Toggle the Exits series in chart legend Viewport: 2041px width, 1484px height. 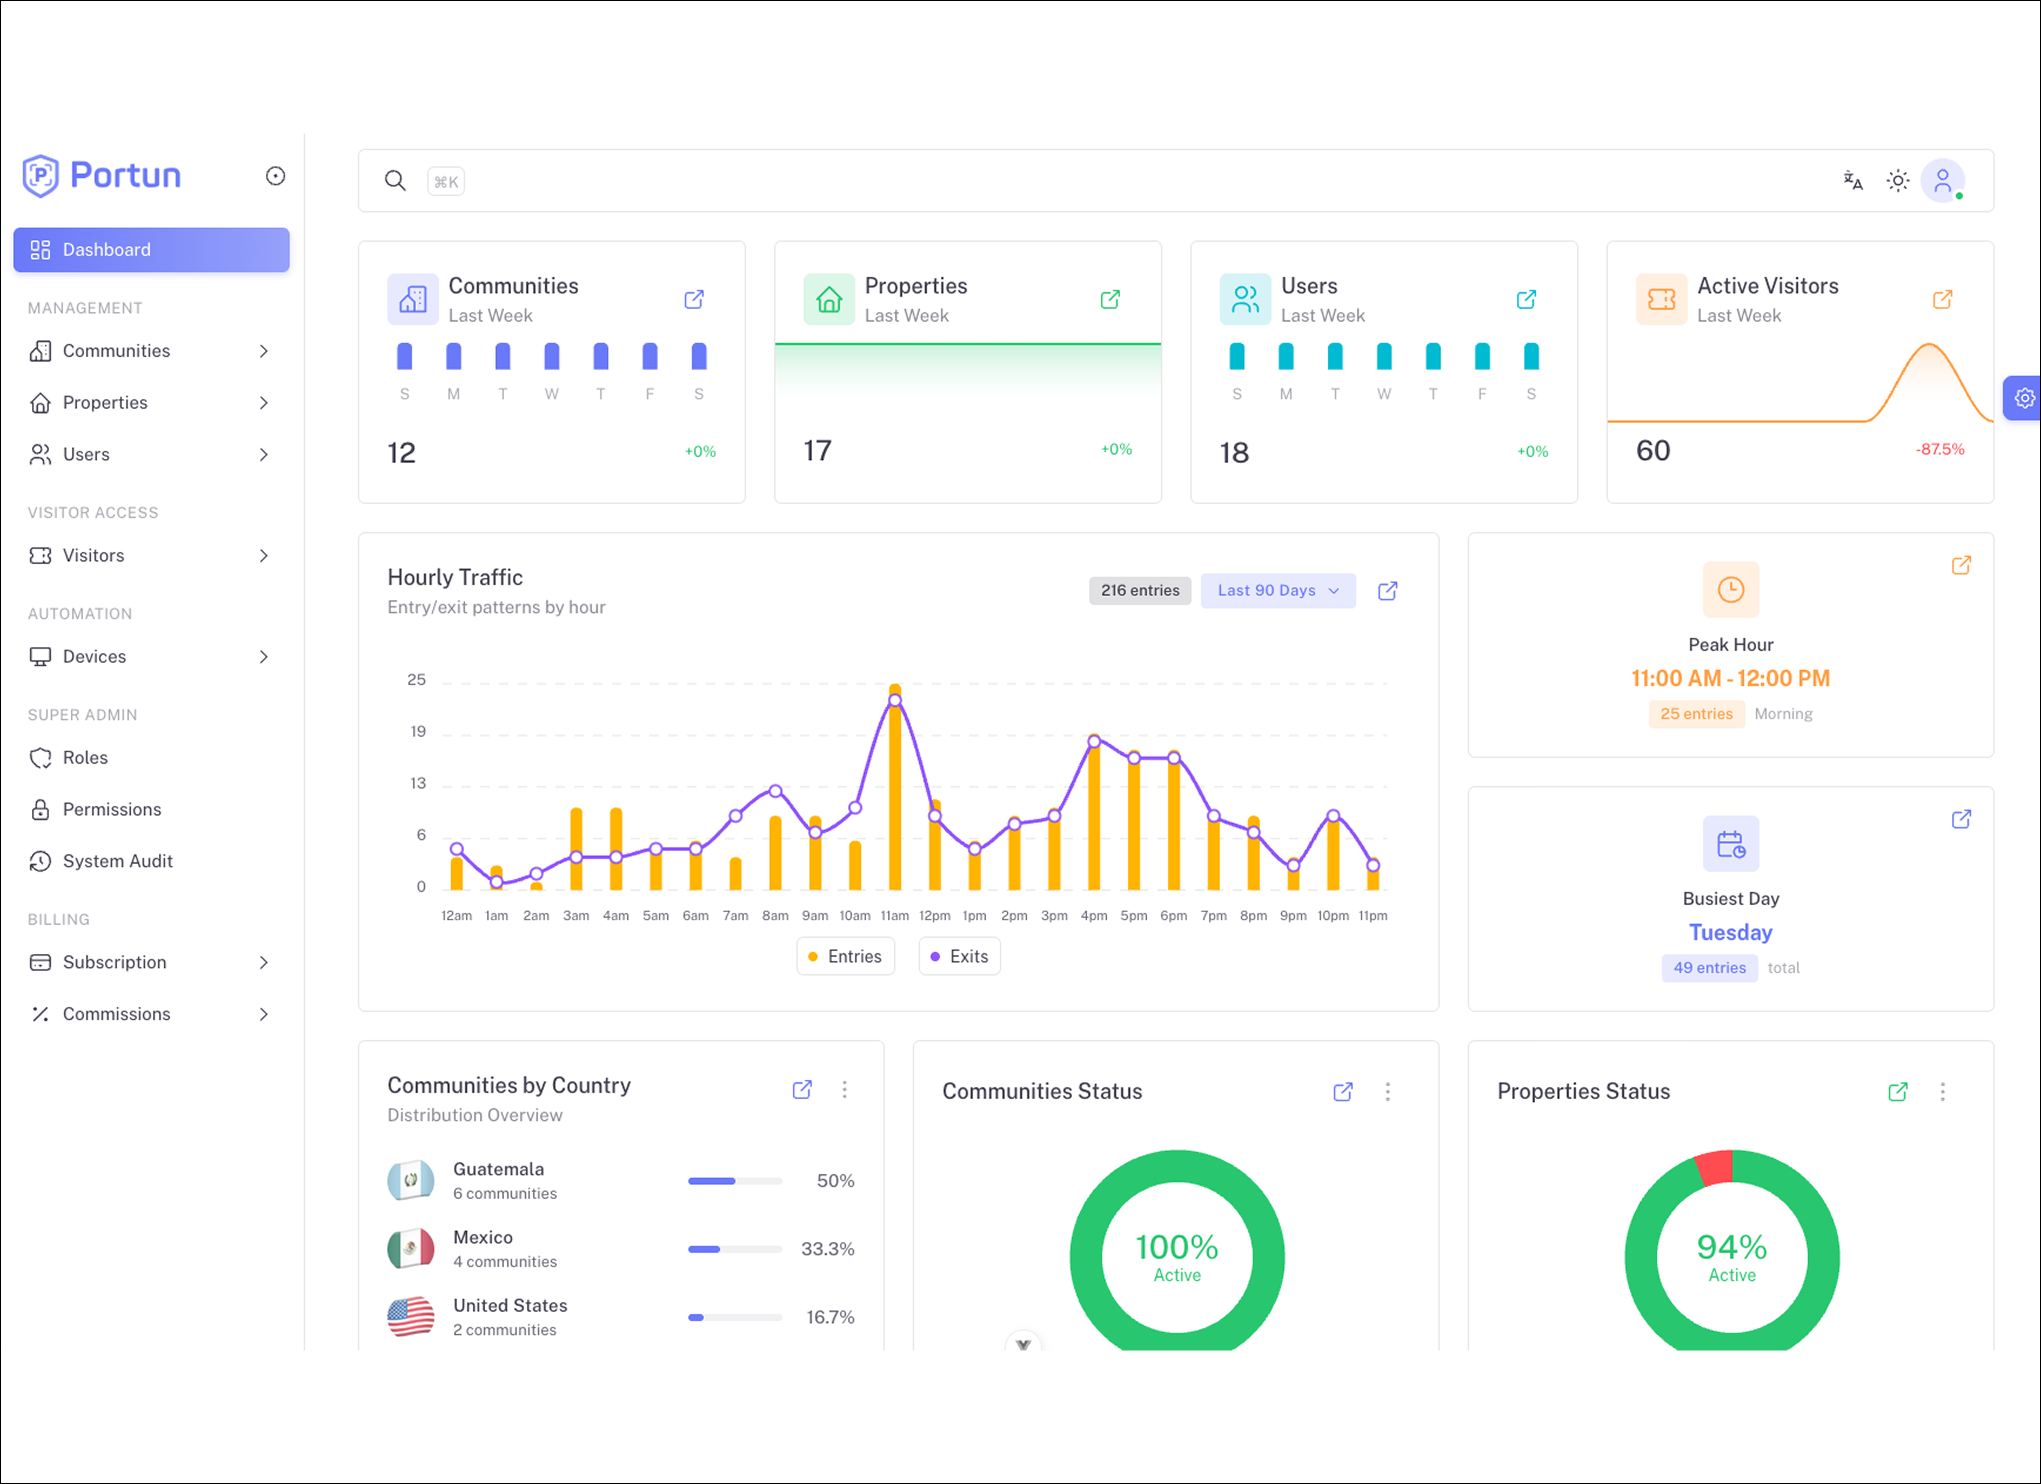959,957
